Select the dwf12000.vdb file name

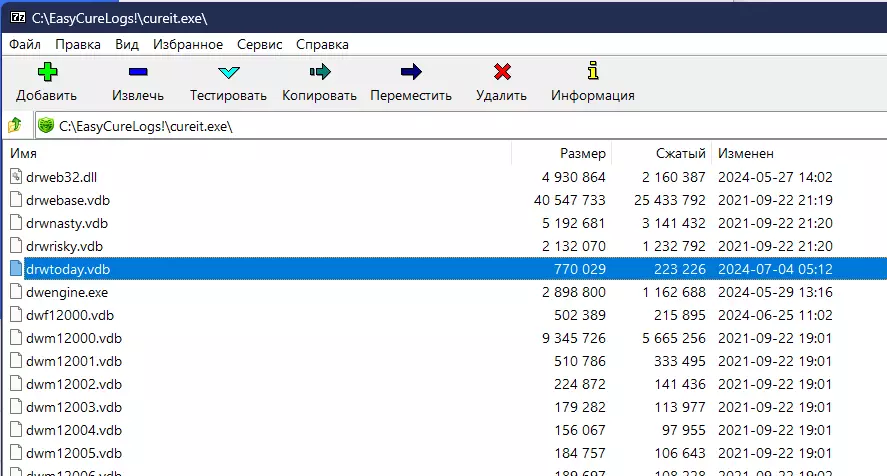[x=70, y=315]
